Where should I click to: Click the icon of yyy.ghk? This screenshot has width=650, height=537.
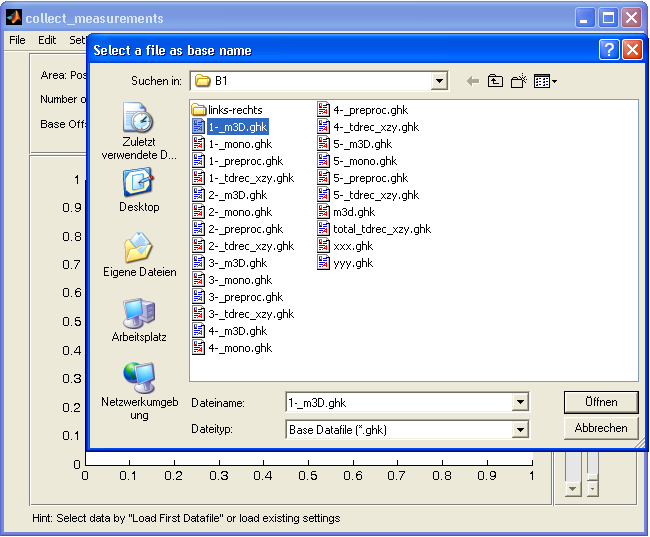[x=324, y=263]
